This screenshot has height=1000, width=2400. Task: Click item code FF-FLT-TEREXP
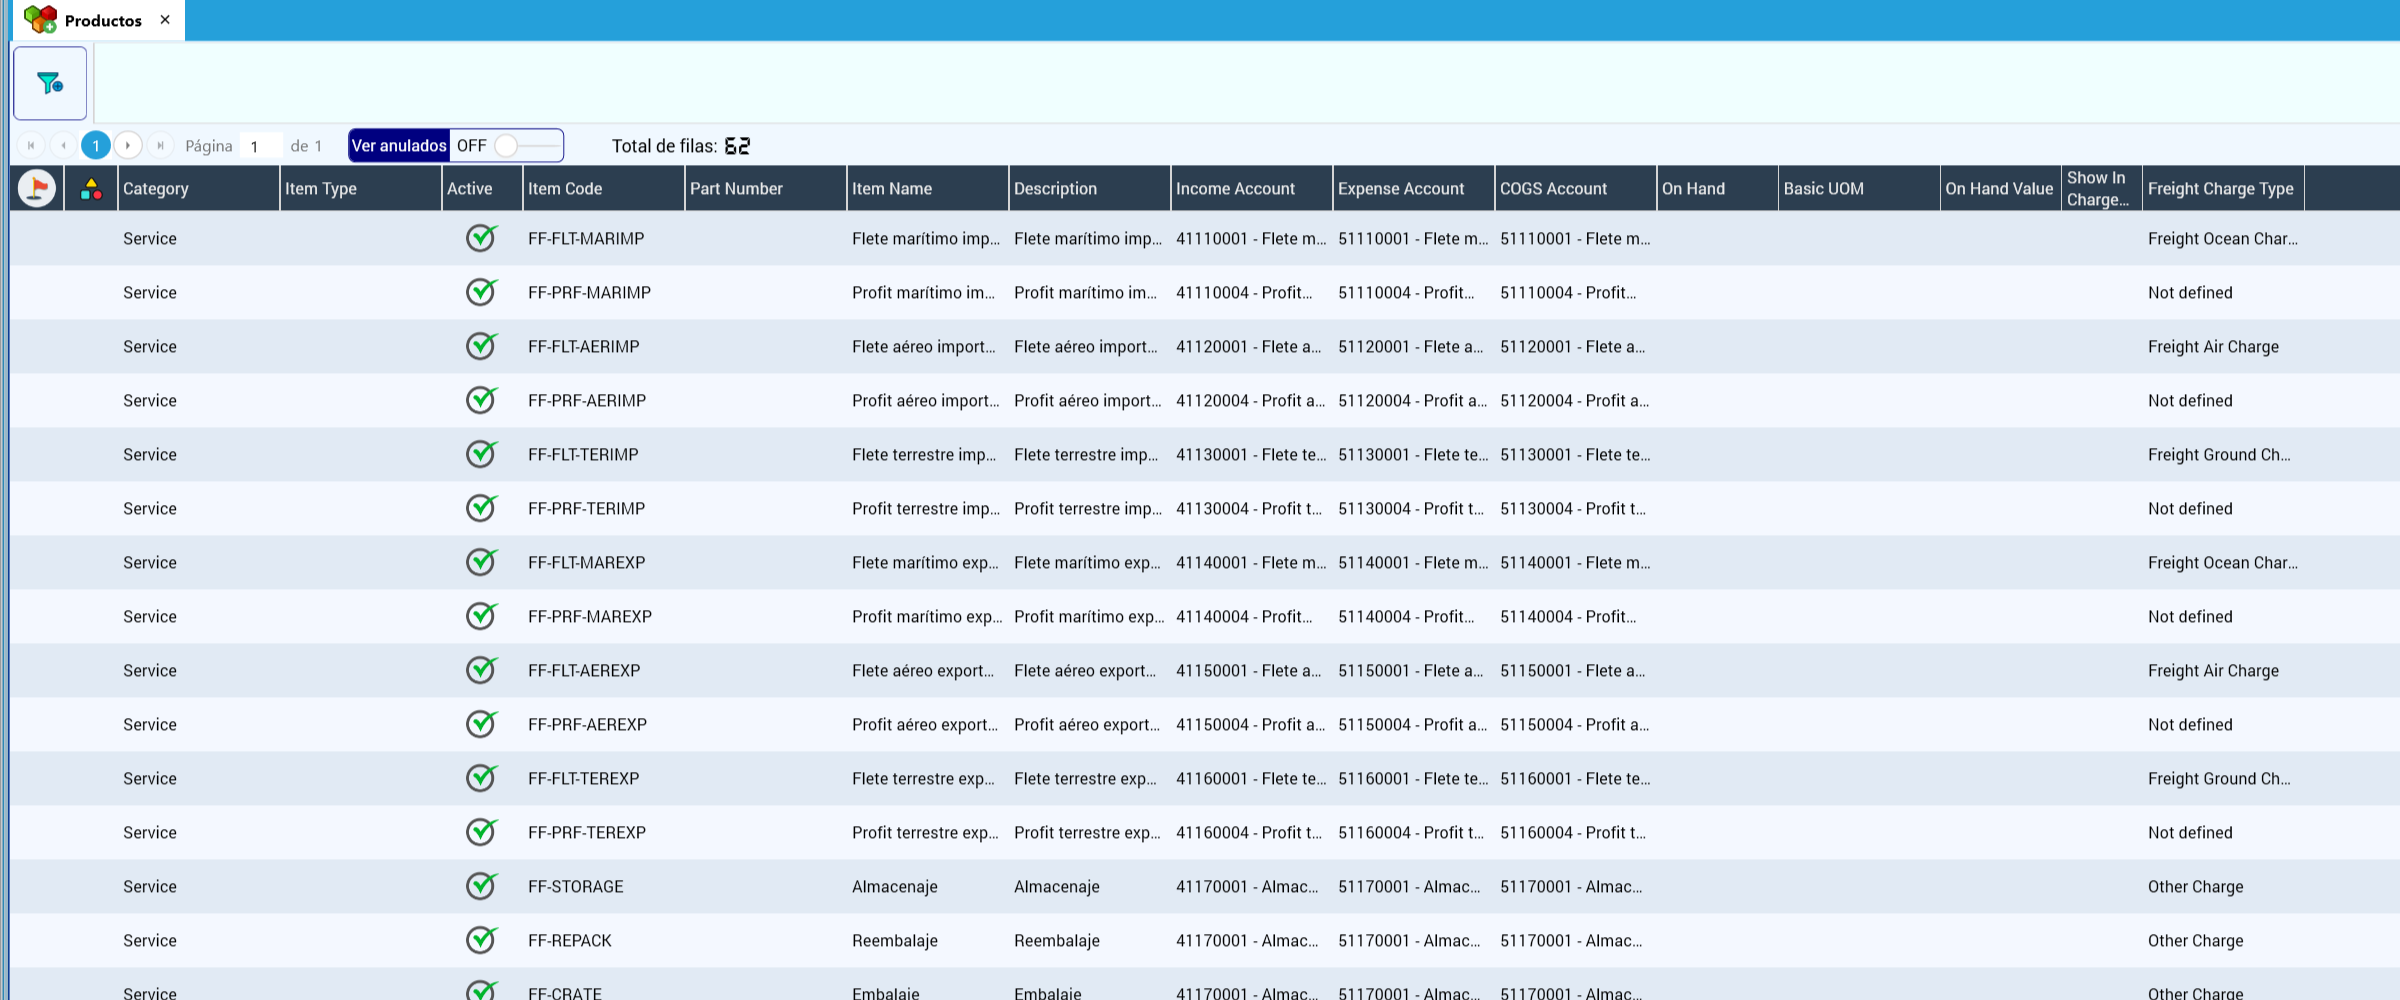(x=584, y=778)
